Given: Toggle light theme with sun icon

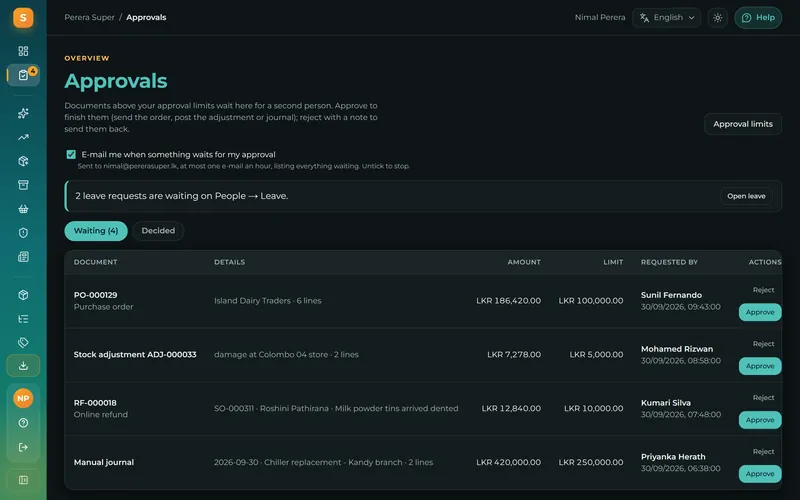Looking at the screenshot, I should click(717, 18).
